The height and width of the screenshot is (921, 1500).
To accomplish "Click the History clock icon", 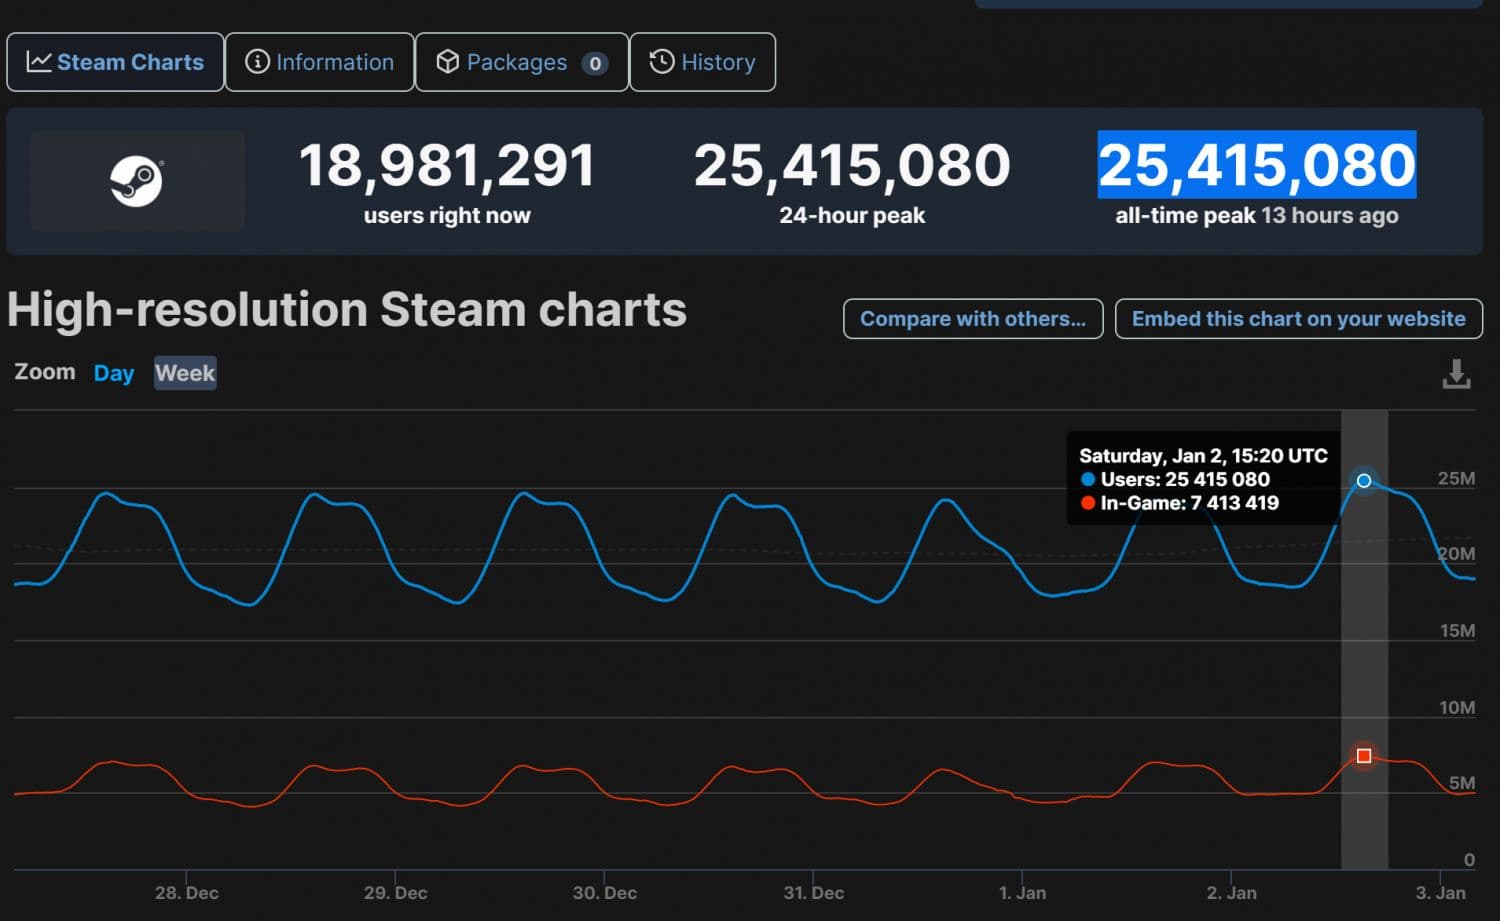I will coord(661,62).
